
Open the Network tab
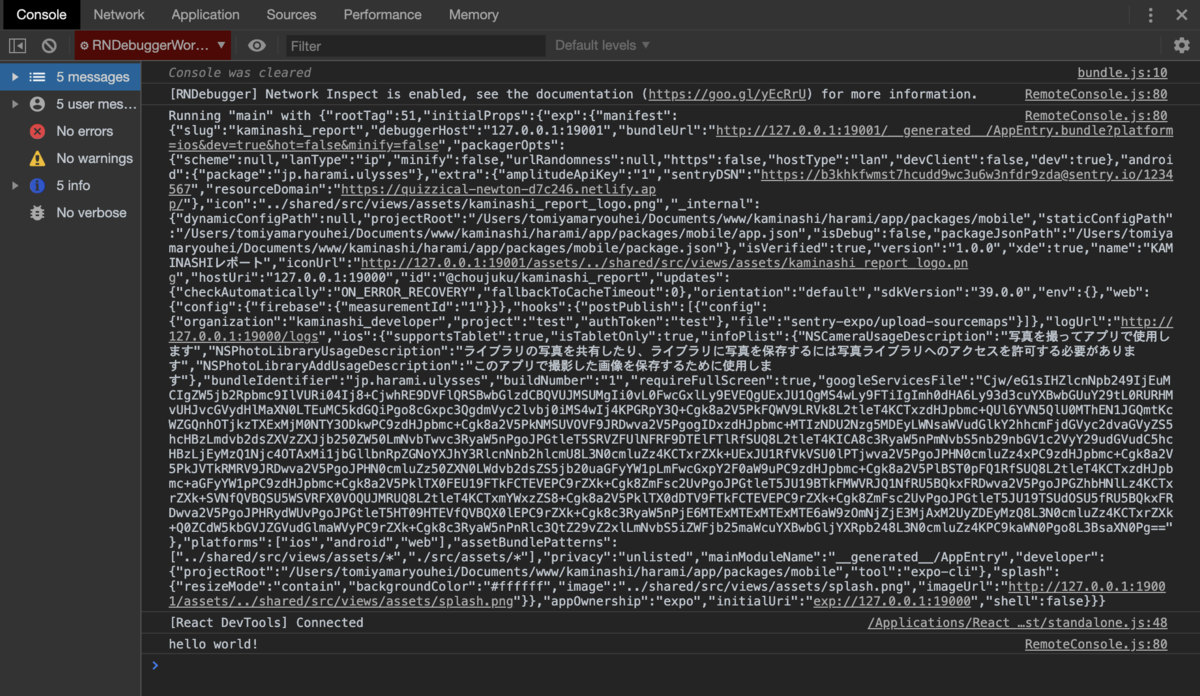(x=119, y=15)
